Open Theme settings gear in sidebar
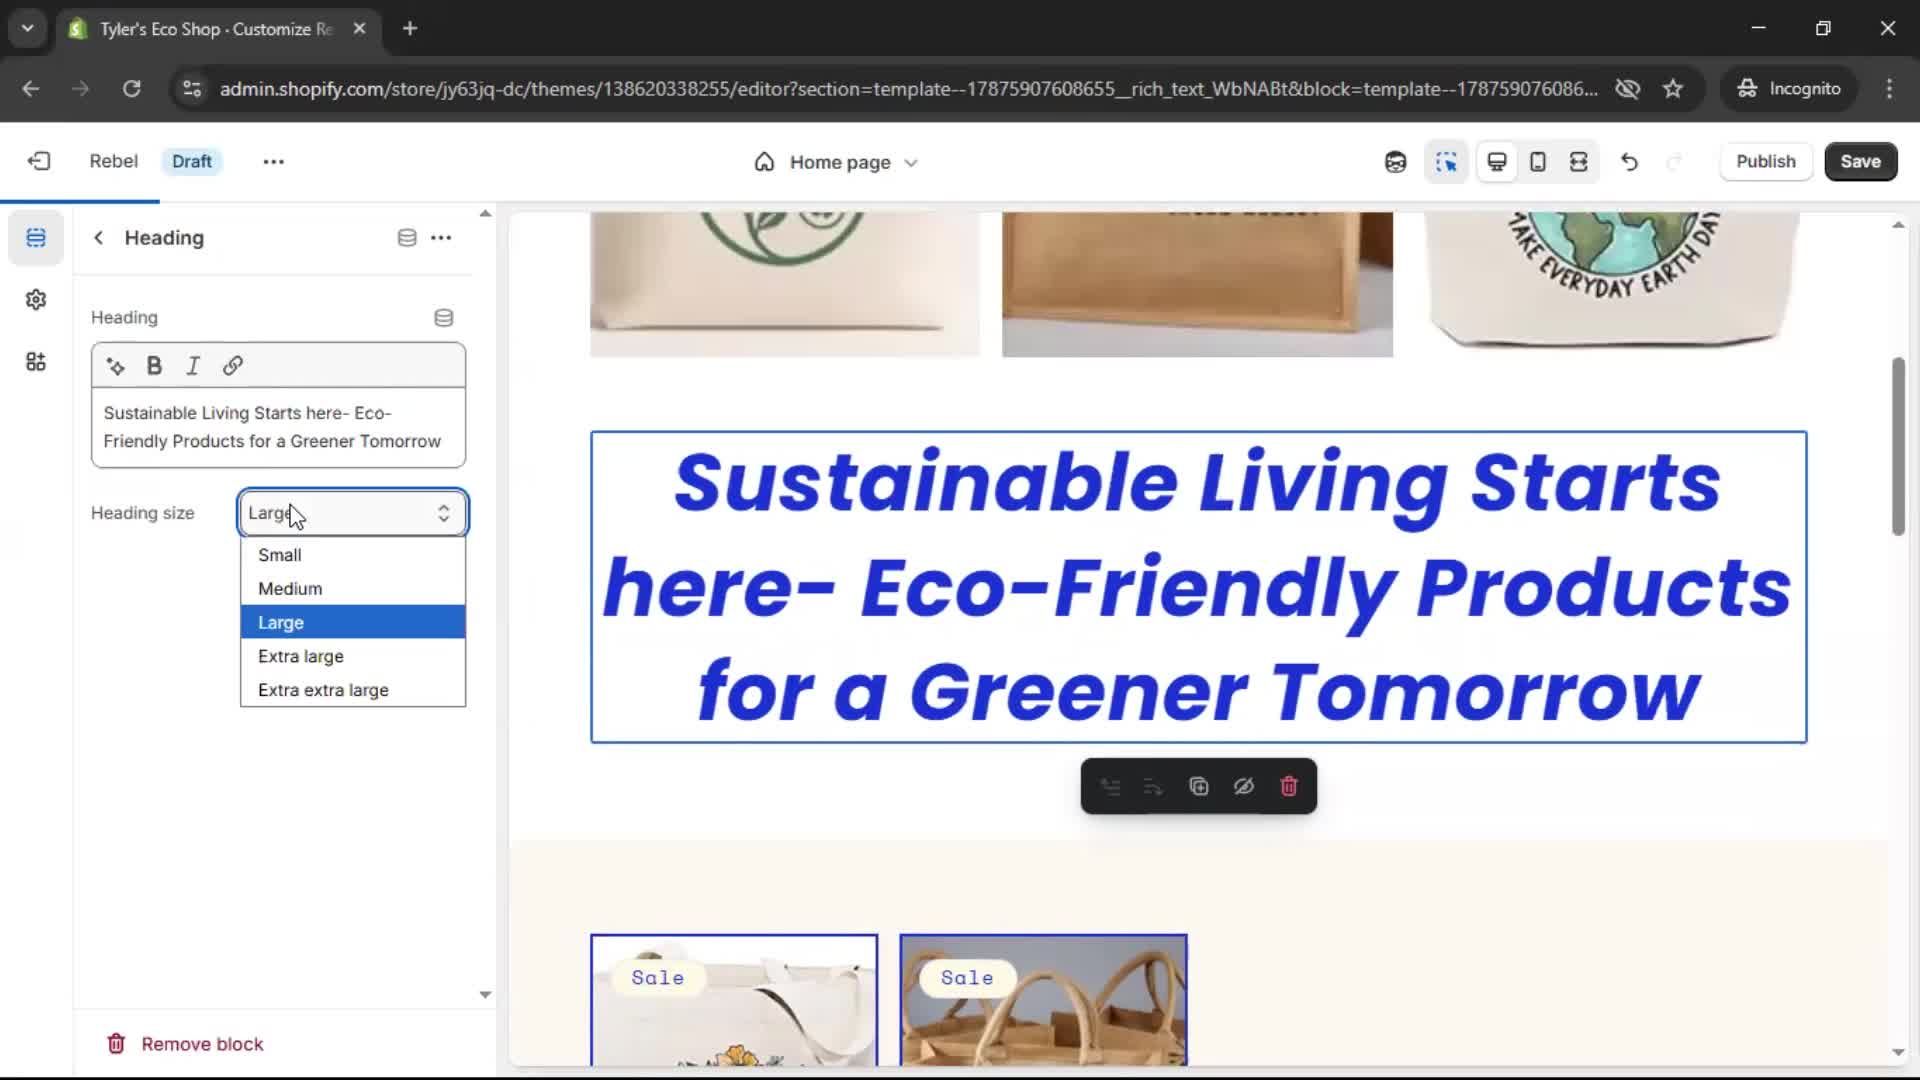1920x1080 pixels. coord(36,300)
